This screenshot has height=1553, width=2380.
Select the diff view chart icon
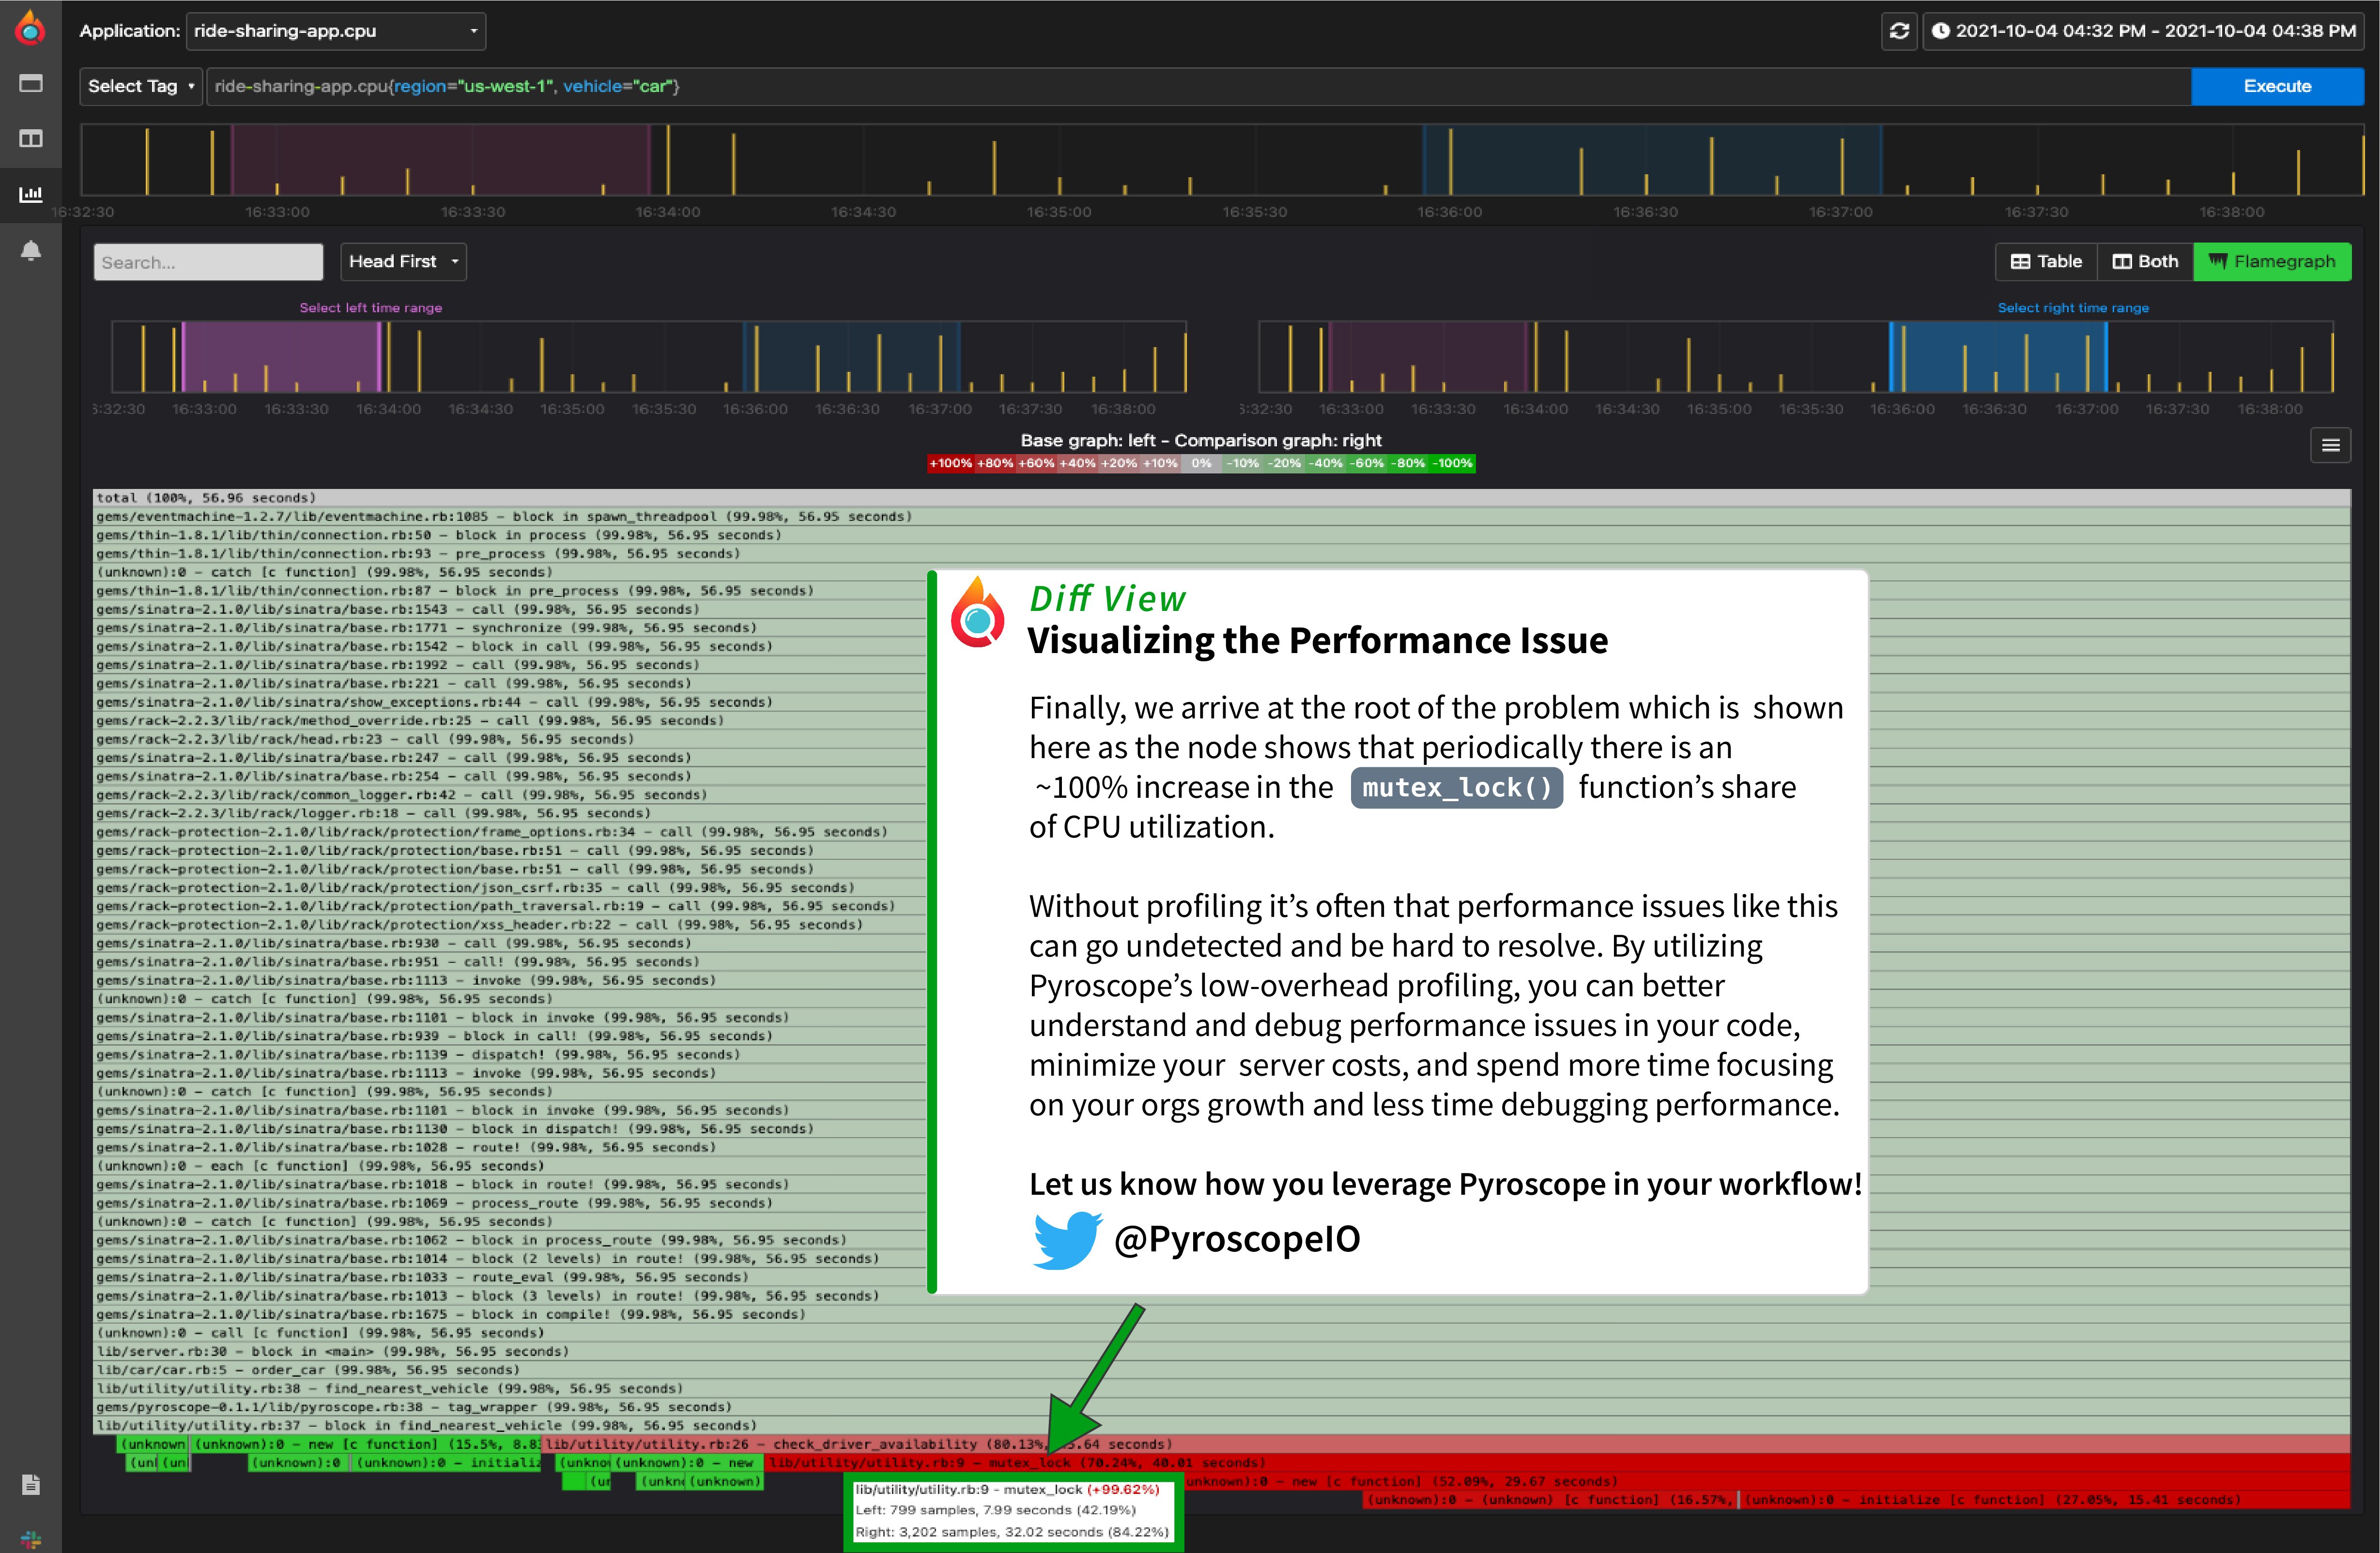click(x=30, y=195)
